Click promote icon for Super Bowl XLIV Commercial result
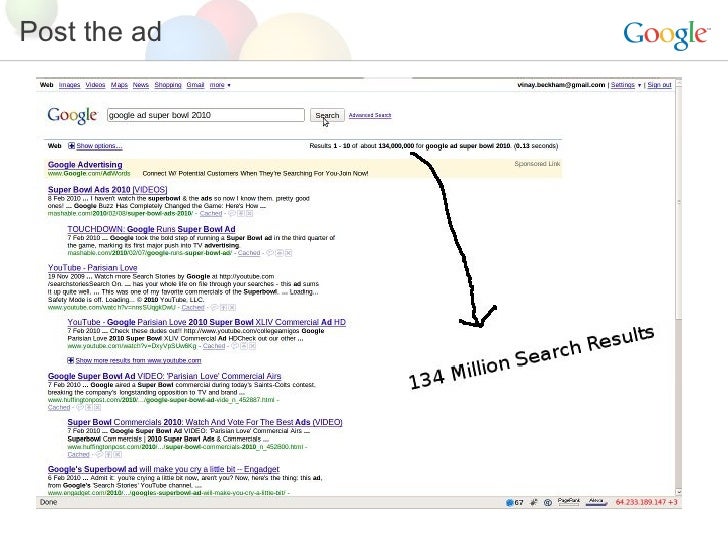728x546 pixels. (244, 346)
